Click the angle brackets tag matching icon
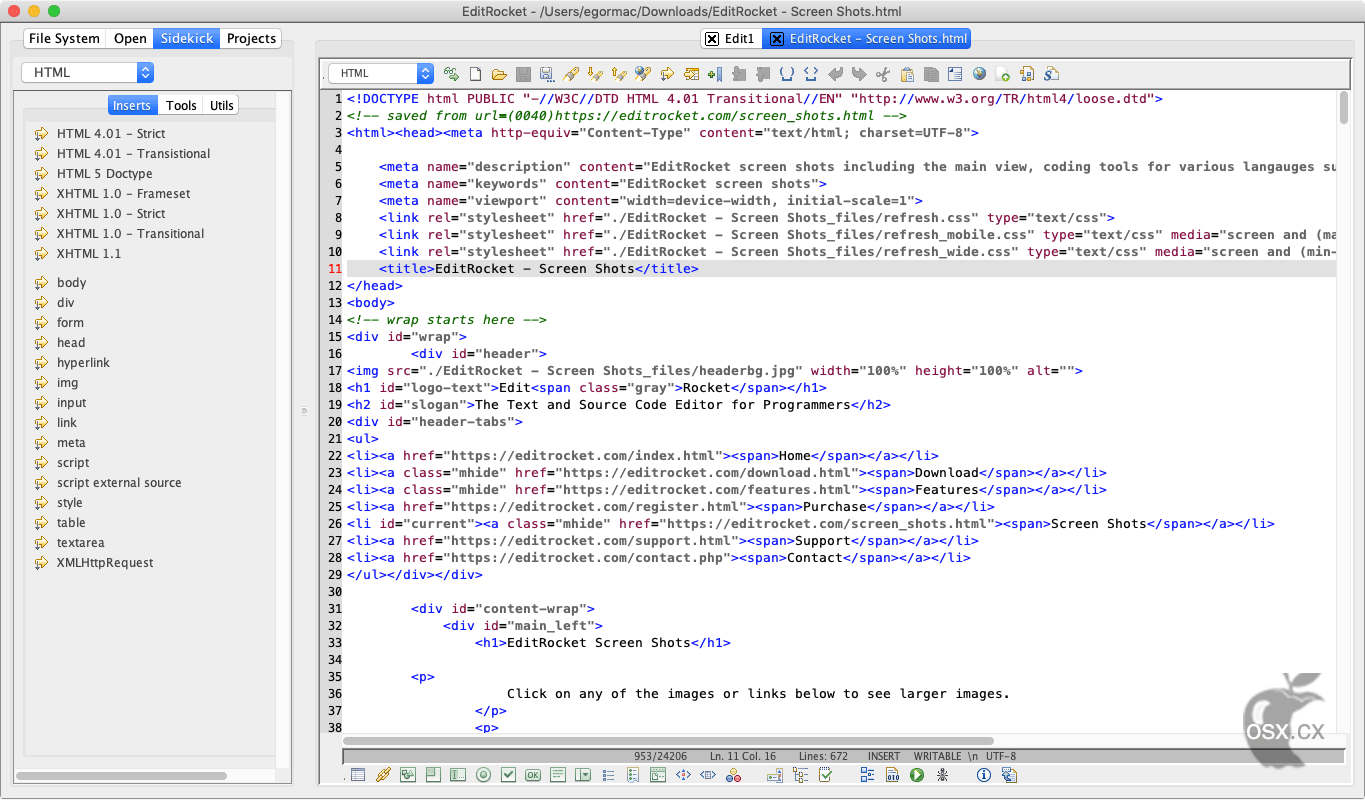Image resolution: width=1365 pixels, height=800 pixels. (x=811, y=73)
